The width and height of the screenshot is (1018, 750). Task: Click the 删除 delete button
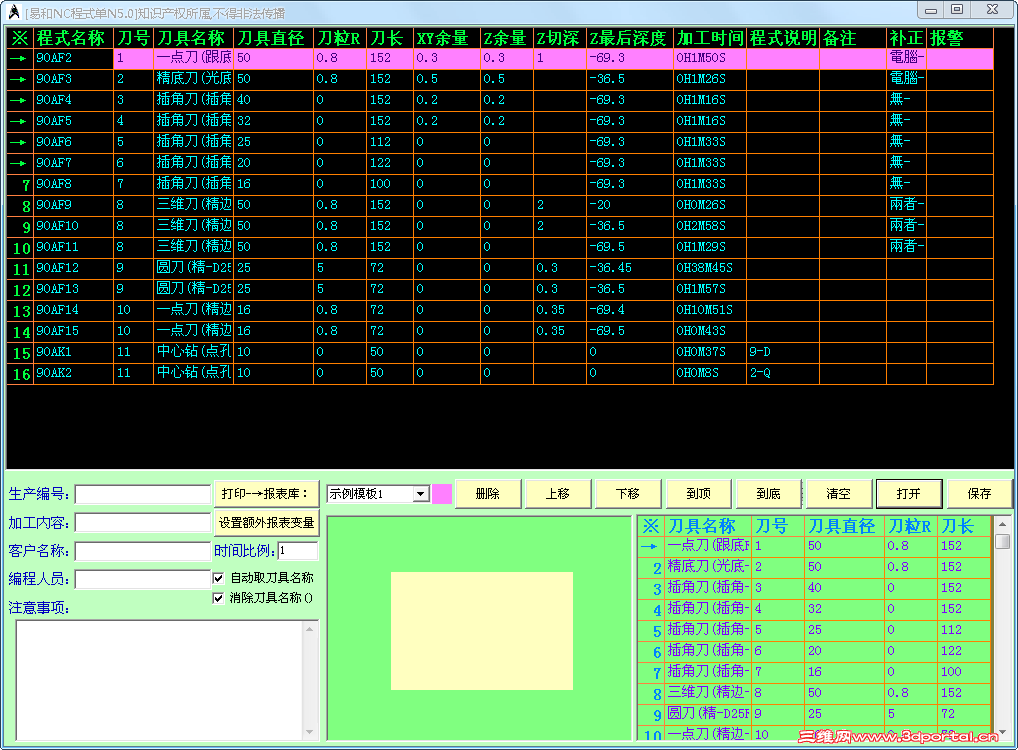(x=488, y=494)
